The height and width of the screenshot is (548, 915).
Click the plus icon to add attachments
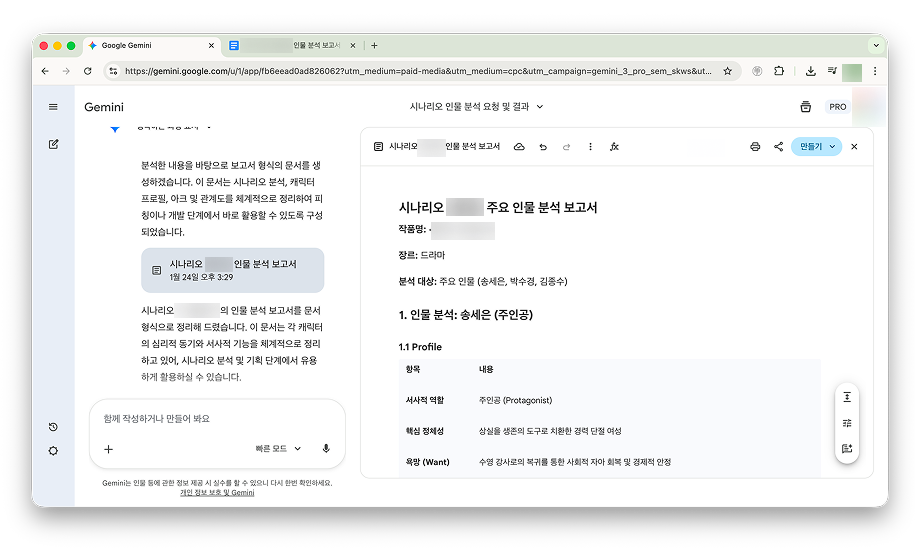tap(109, 449)
